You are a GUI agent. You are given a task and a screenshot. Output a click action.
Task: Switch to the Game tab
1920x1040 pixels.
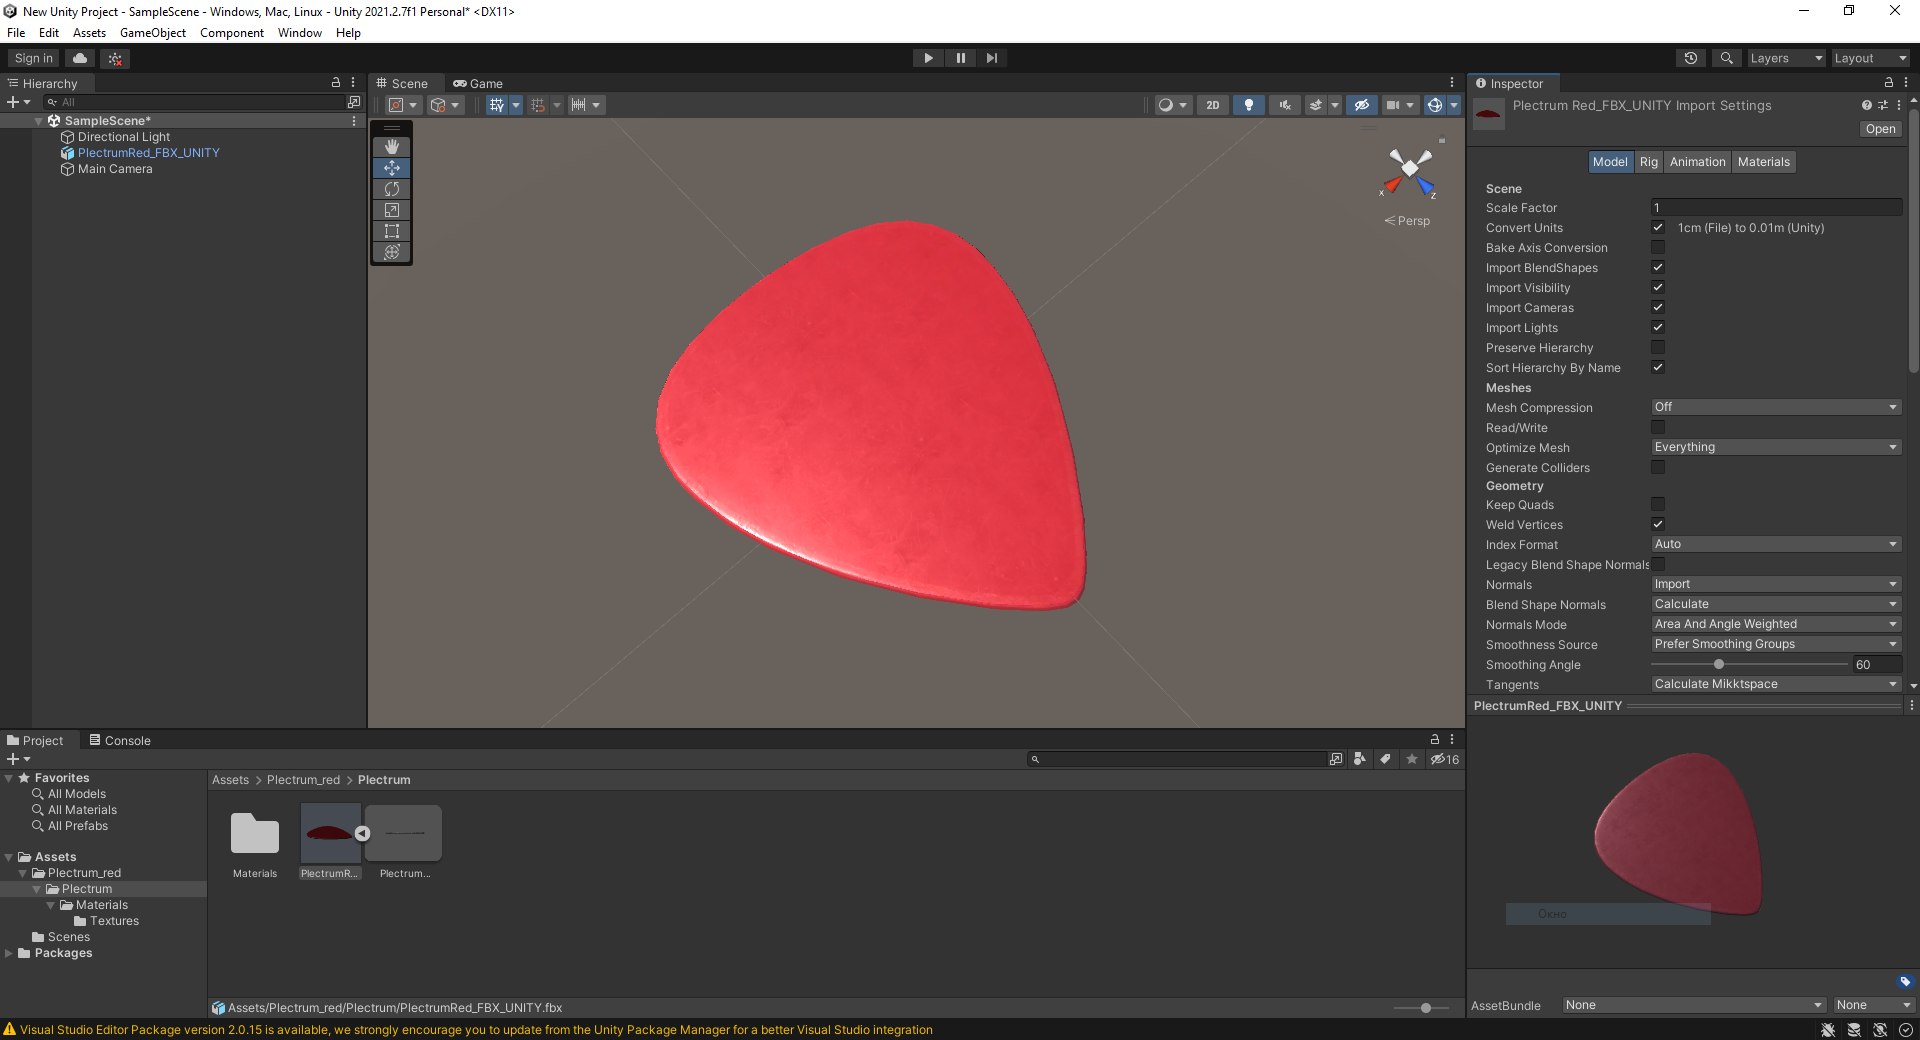478,84
